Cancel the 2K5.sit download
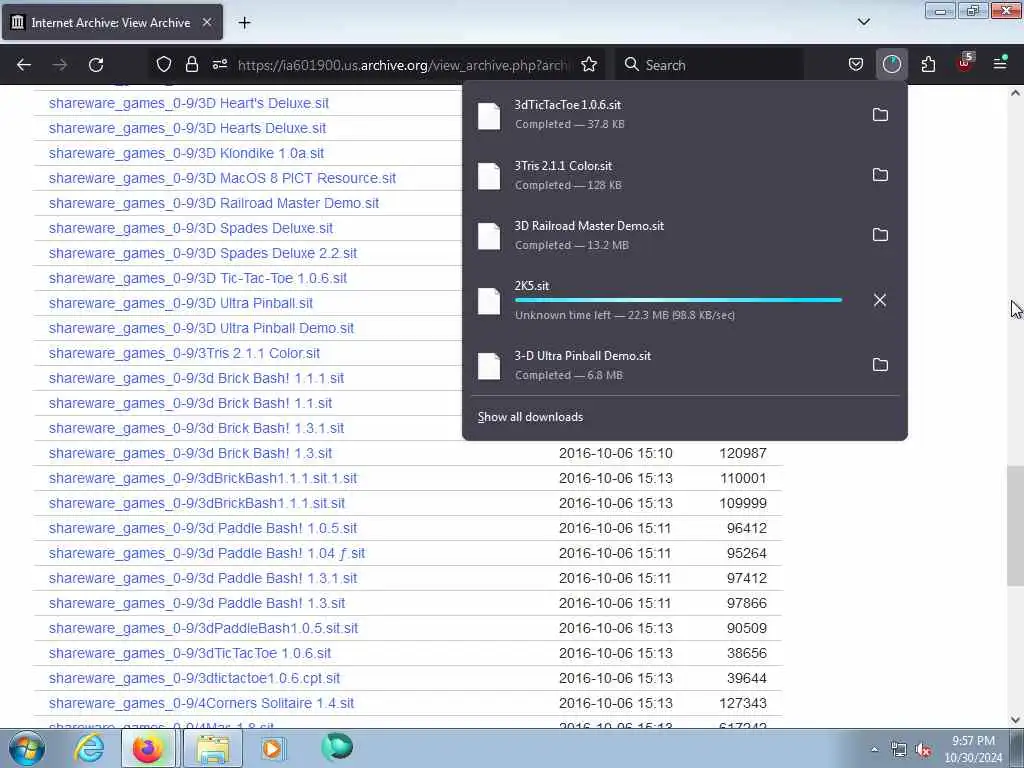The height and width of the screenshot is (768, 1024). [880, 300]
